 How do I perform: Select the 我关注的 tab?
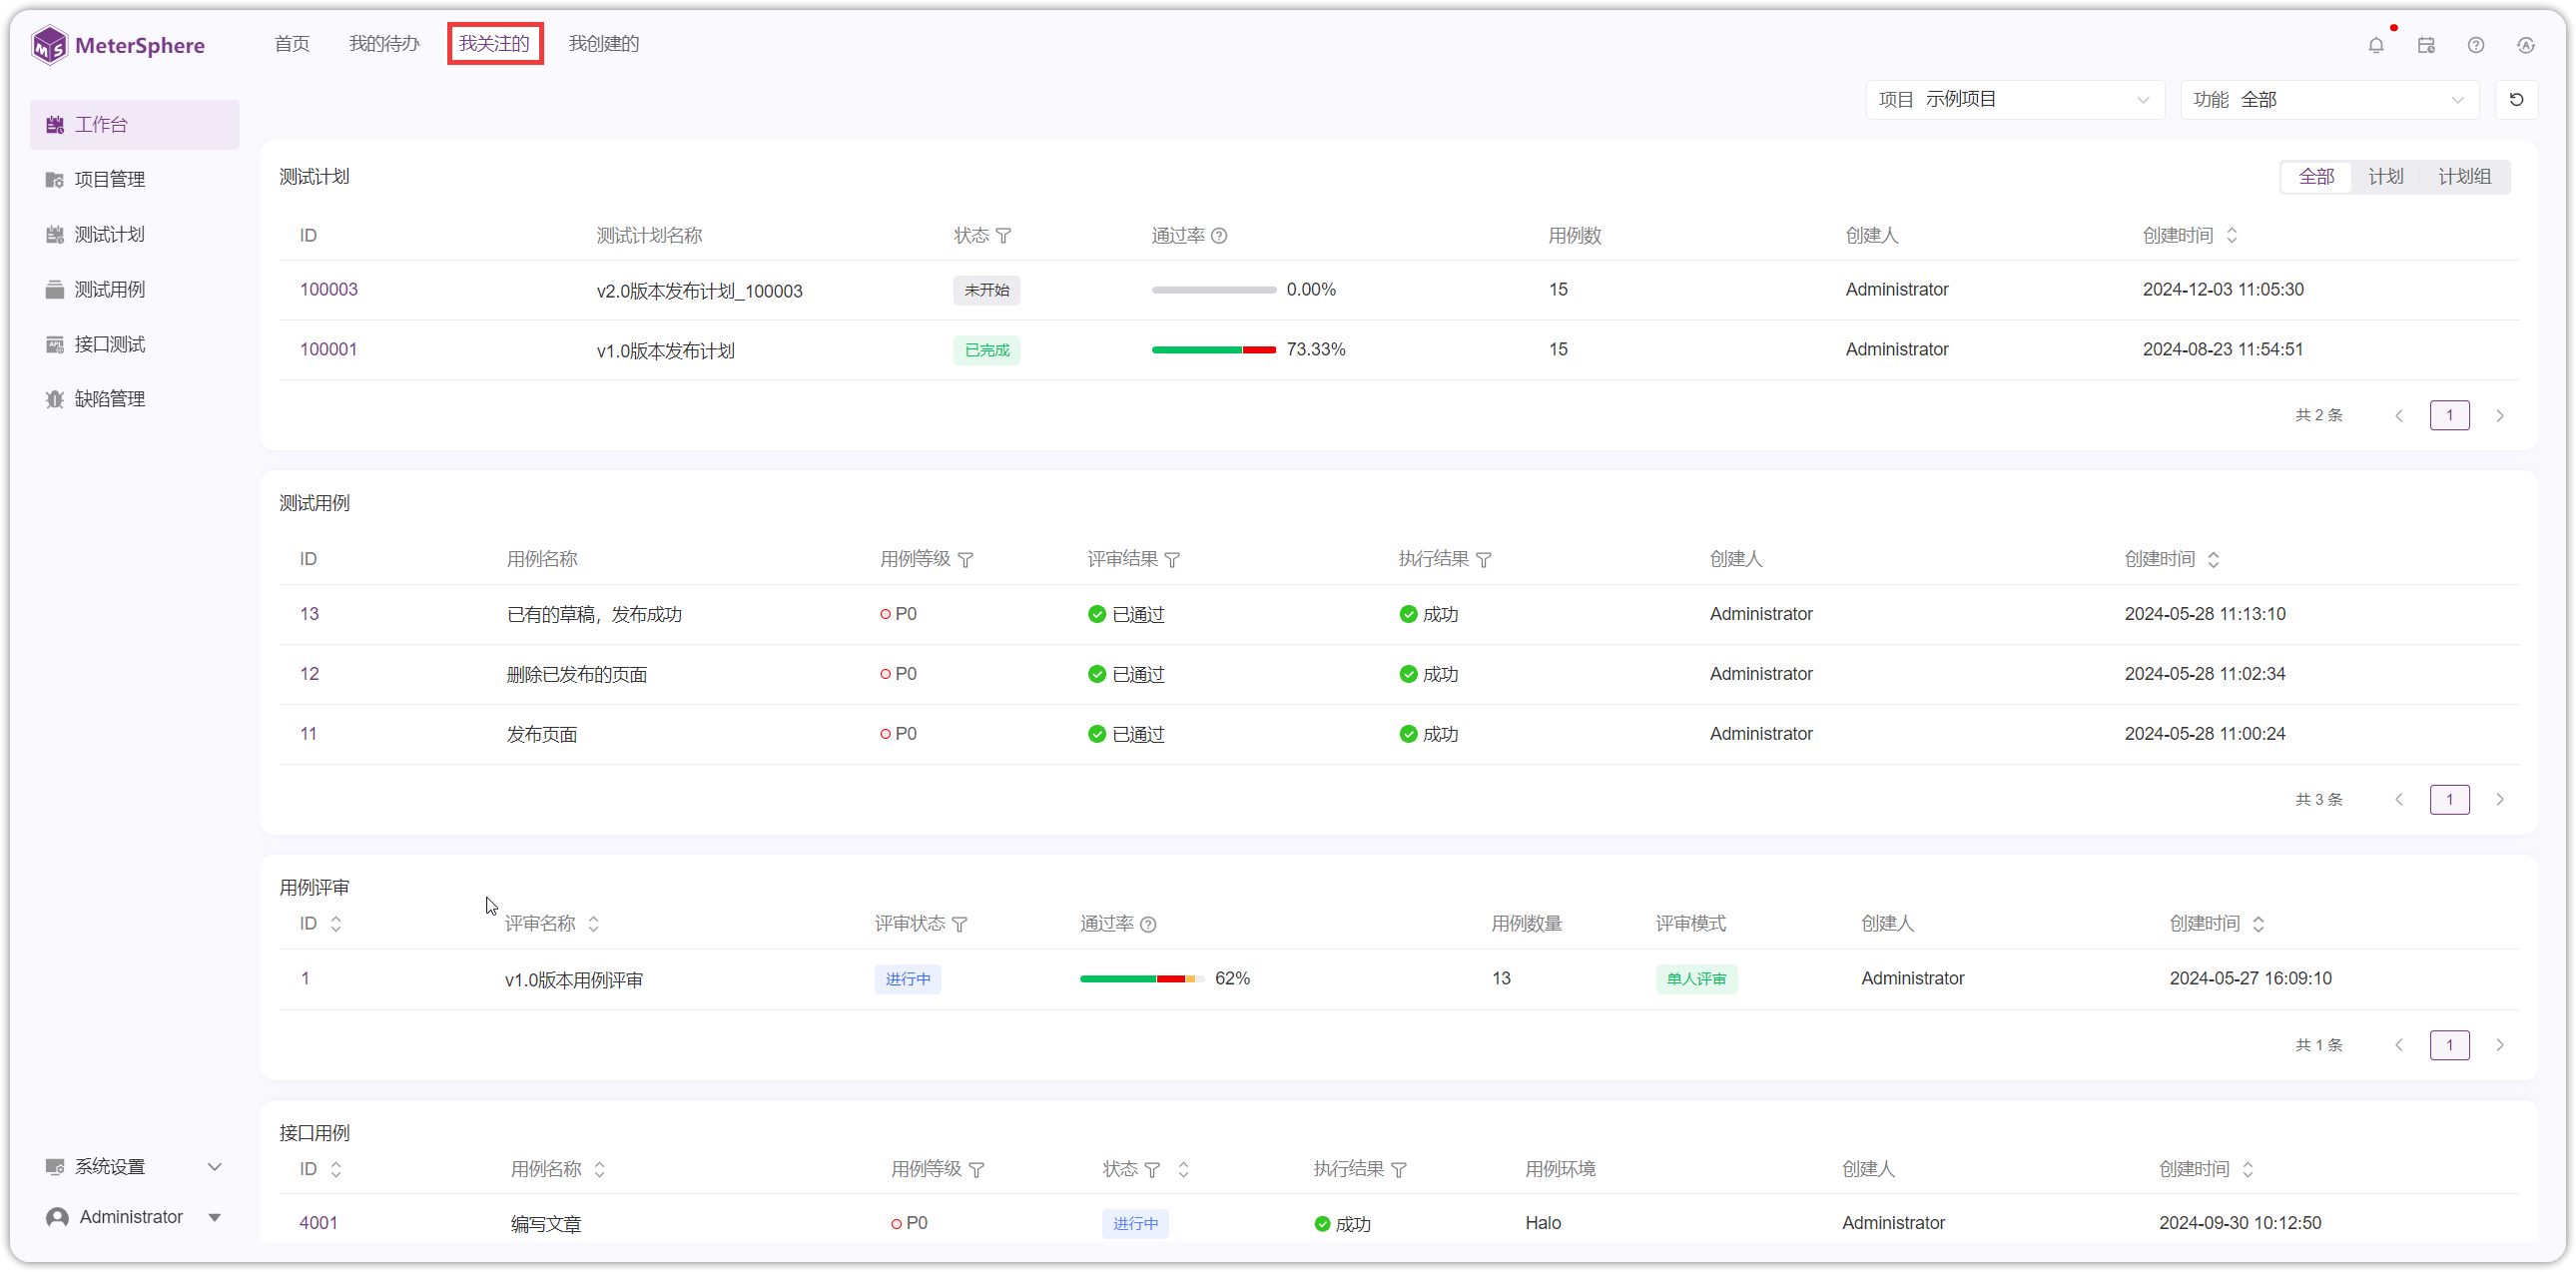(494, 44)
